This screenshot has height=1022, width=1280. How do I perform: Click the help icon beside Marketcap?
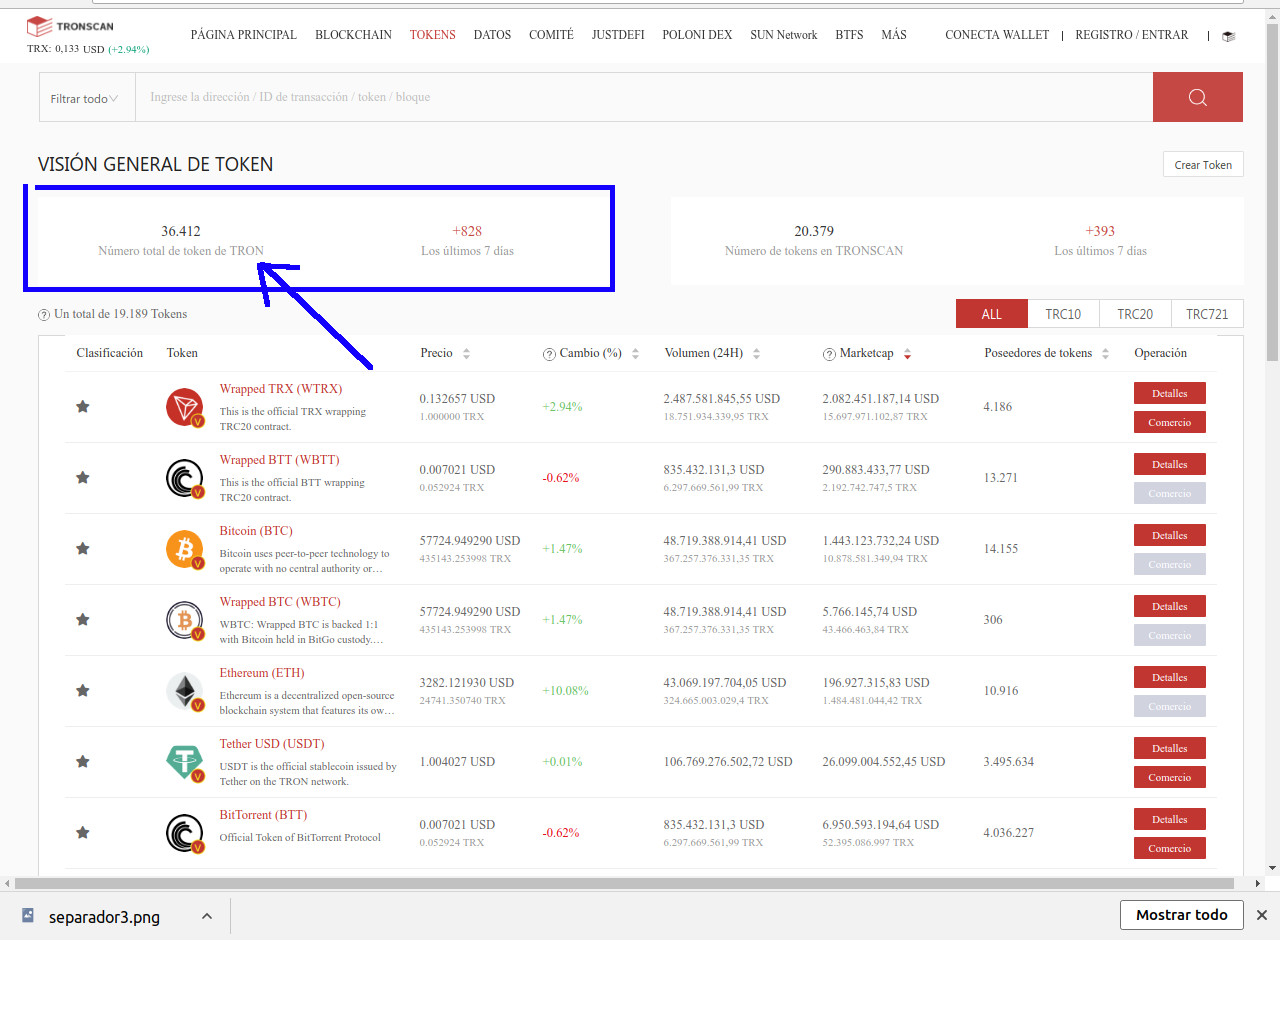(x=829, y=354)
